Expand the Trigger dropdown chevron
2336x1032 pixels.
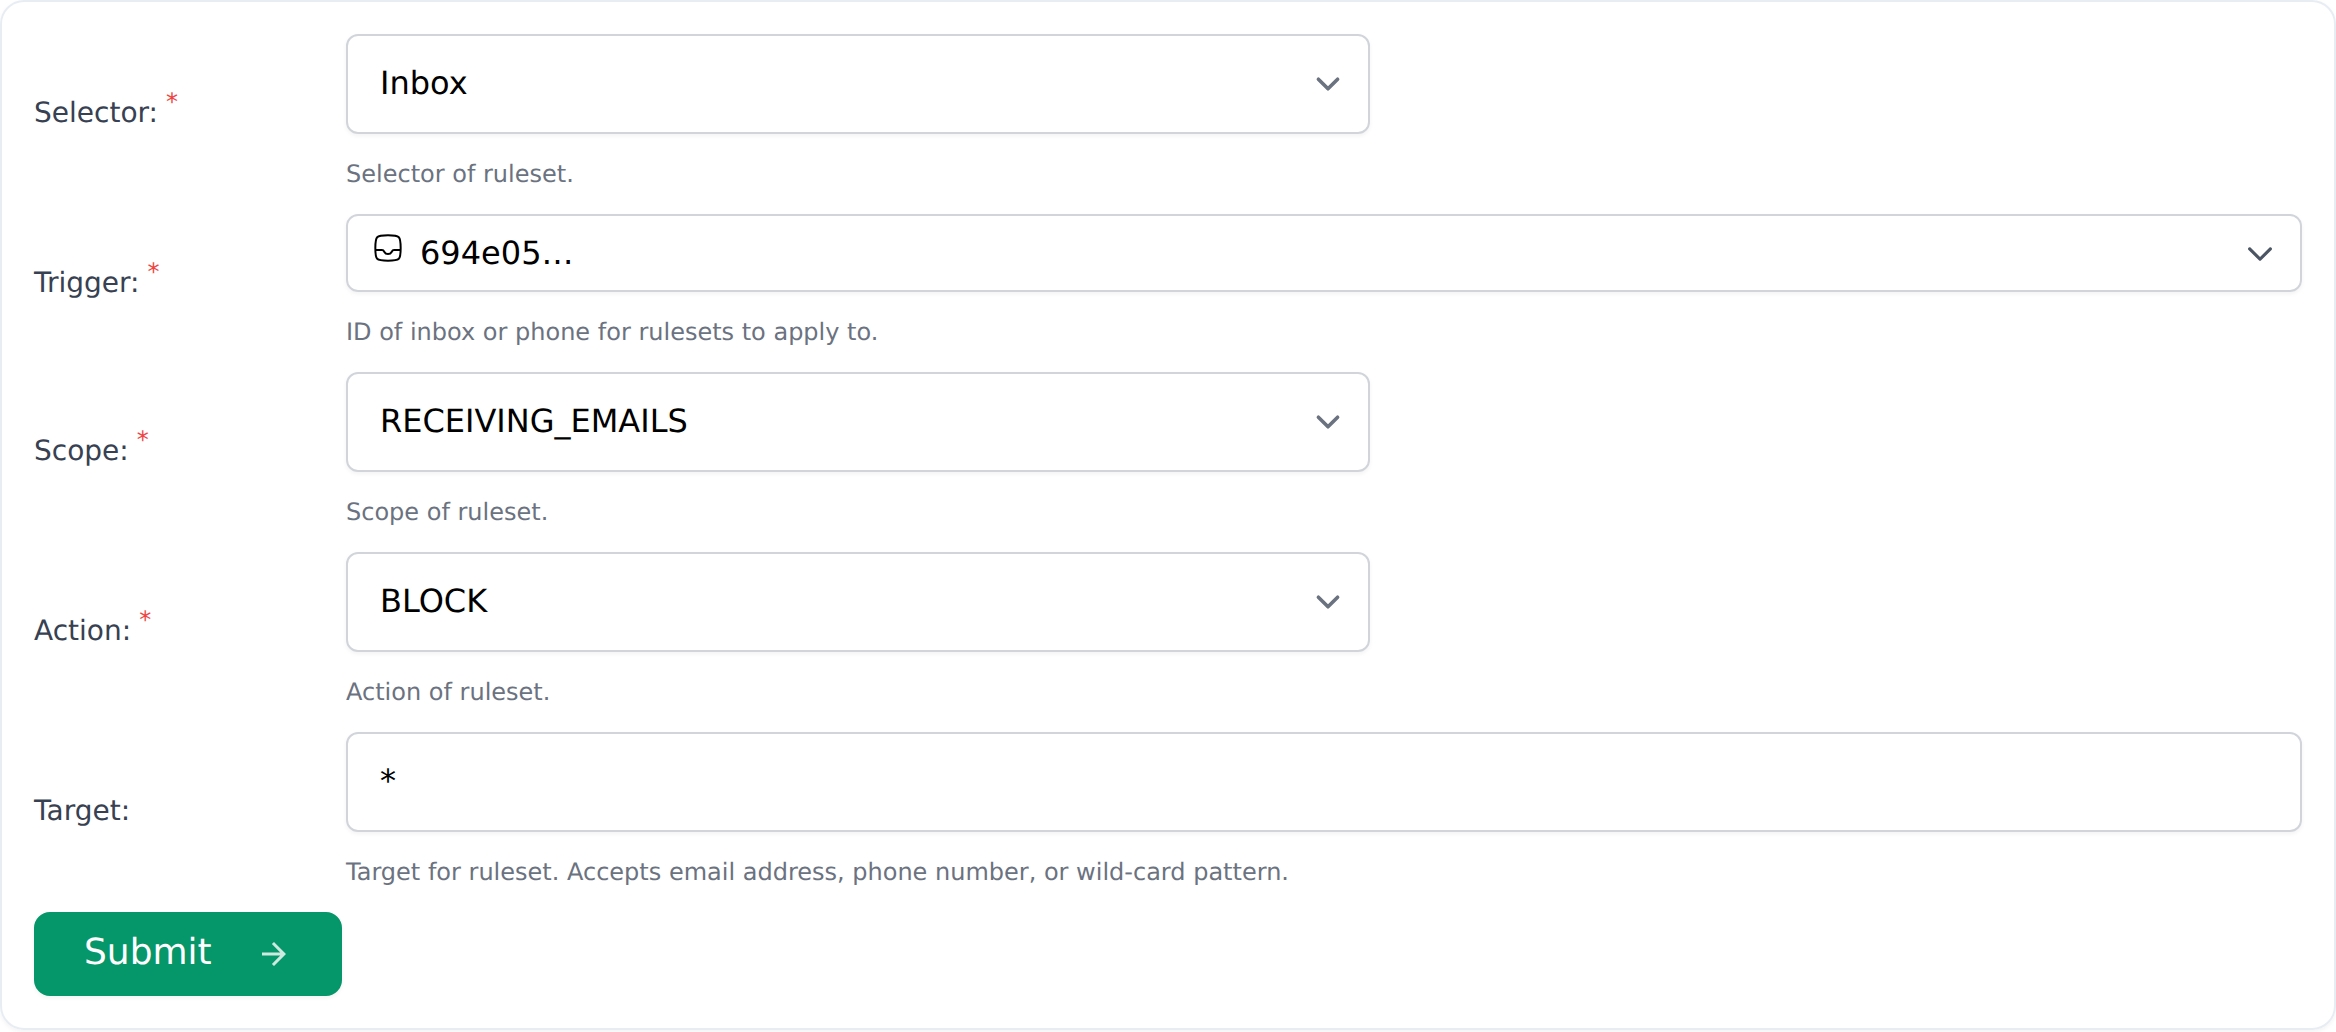[2259, 254]
